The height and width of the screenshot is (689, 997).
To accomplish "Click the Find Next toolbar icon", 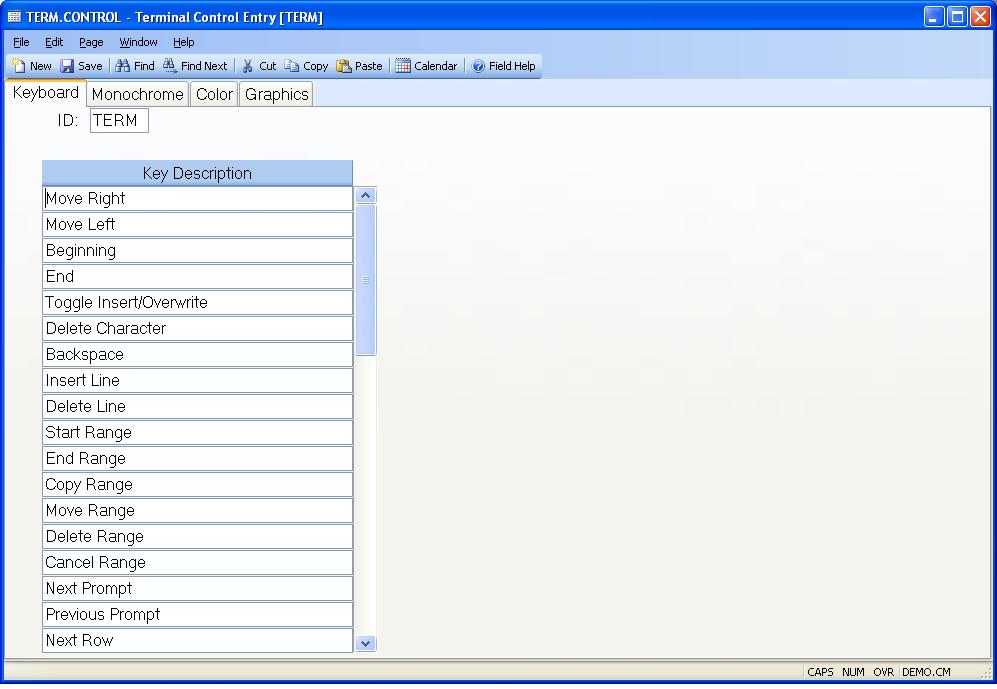I will pyautogui.click(x=171, y=66).
